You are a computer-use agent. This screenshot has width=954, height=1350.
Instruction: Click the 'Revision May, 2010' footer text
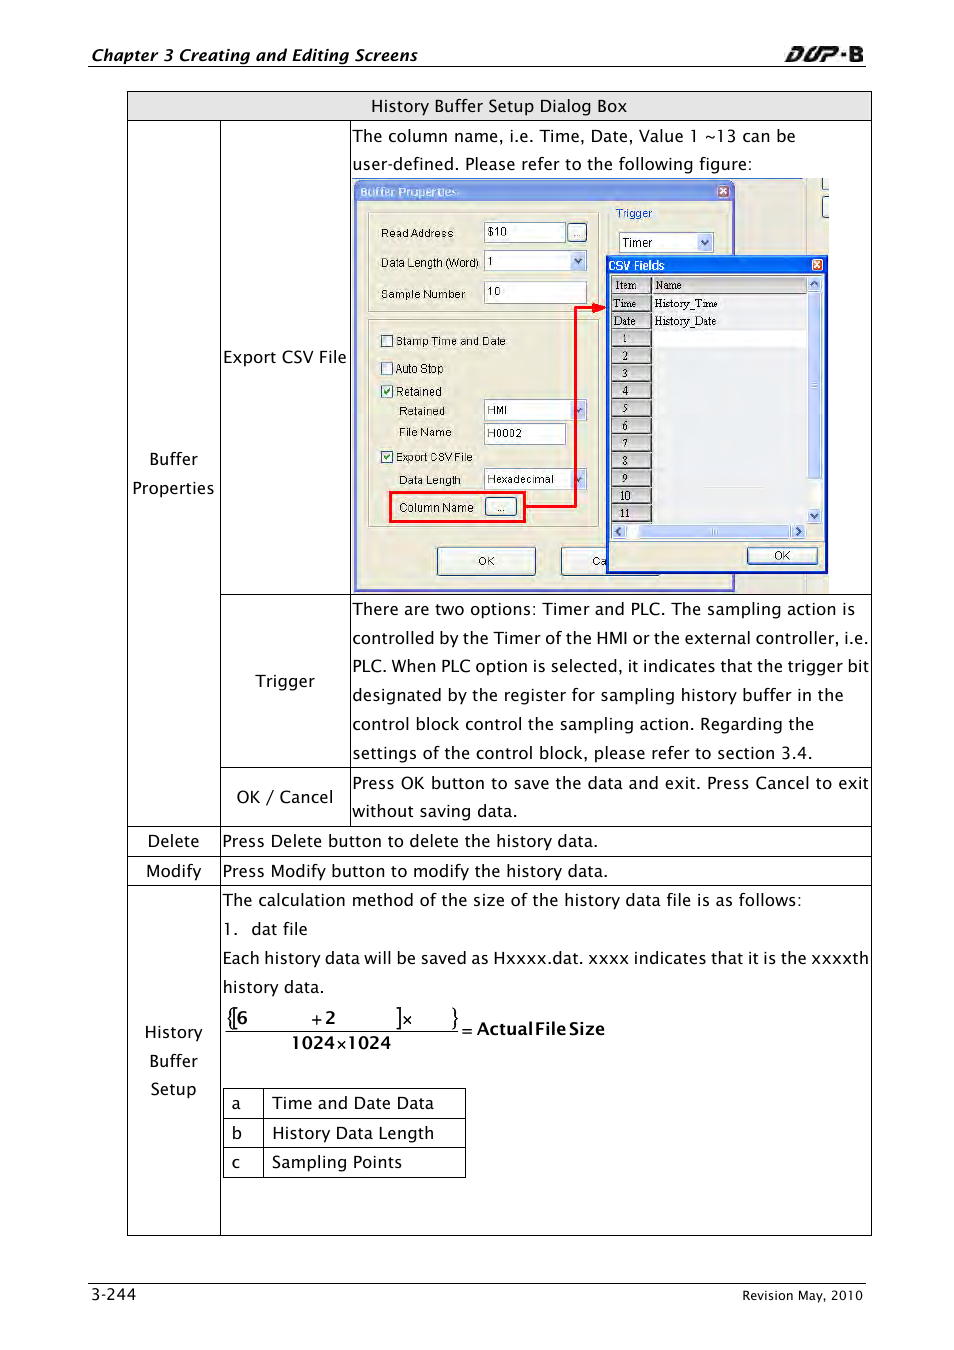[802, 1296]
